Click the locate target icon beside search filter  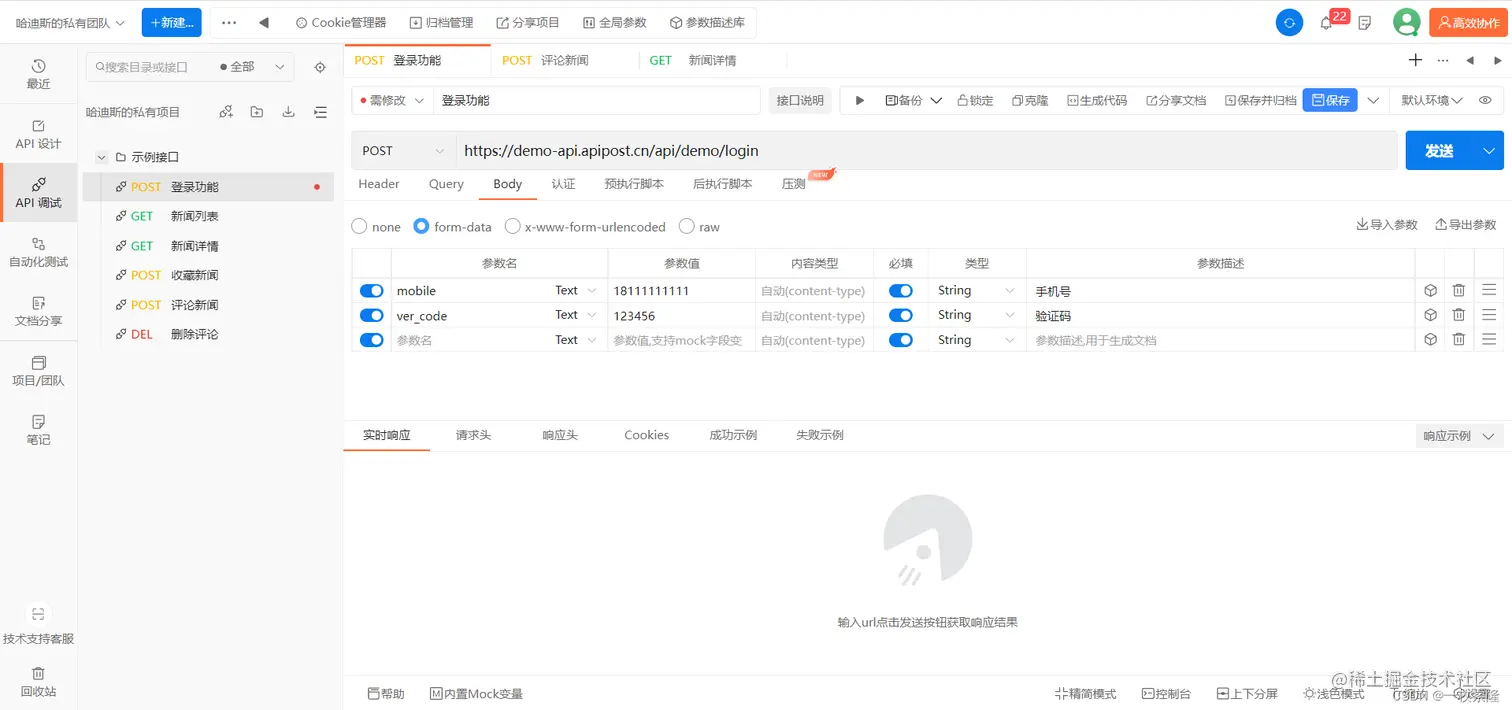320,67
